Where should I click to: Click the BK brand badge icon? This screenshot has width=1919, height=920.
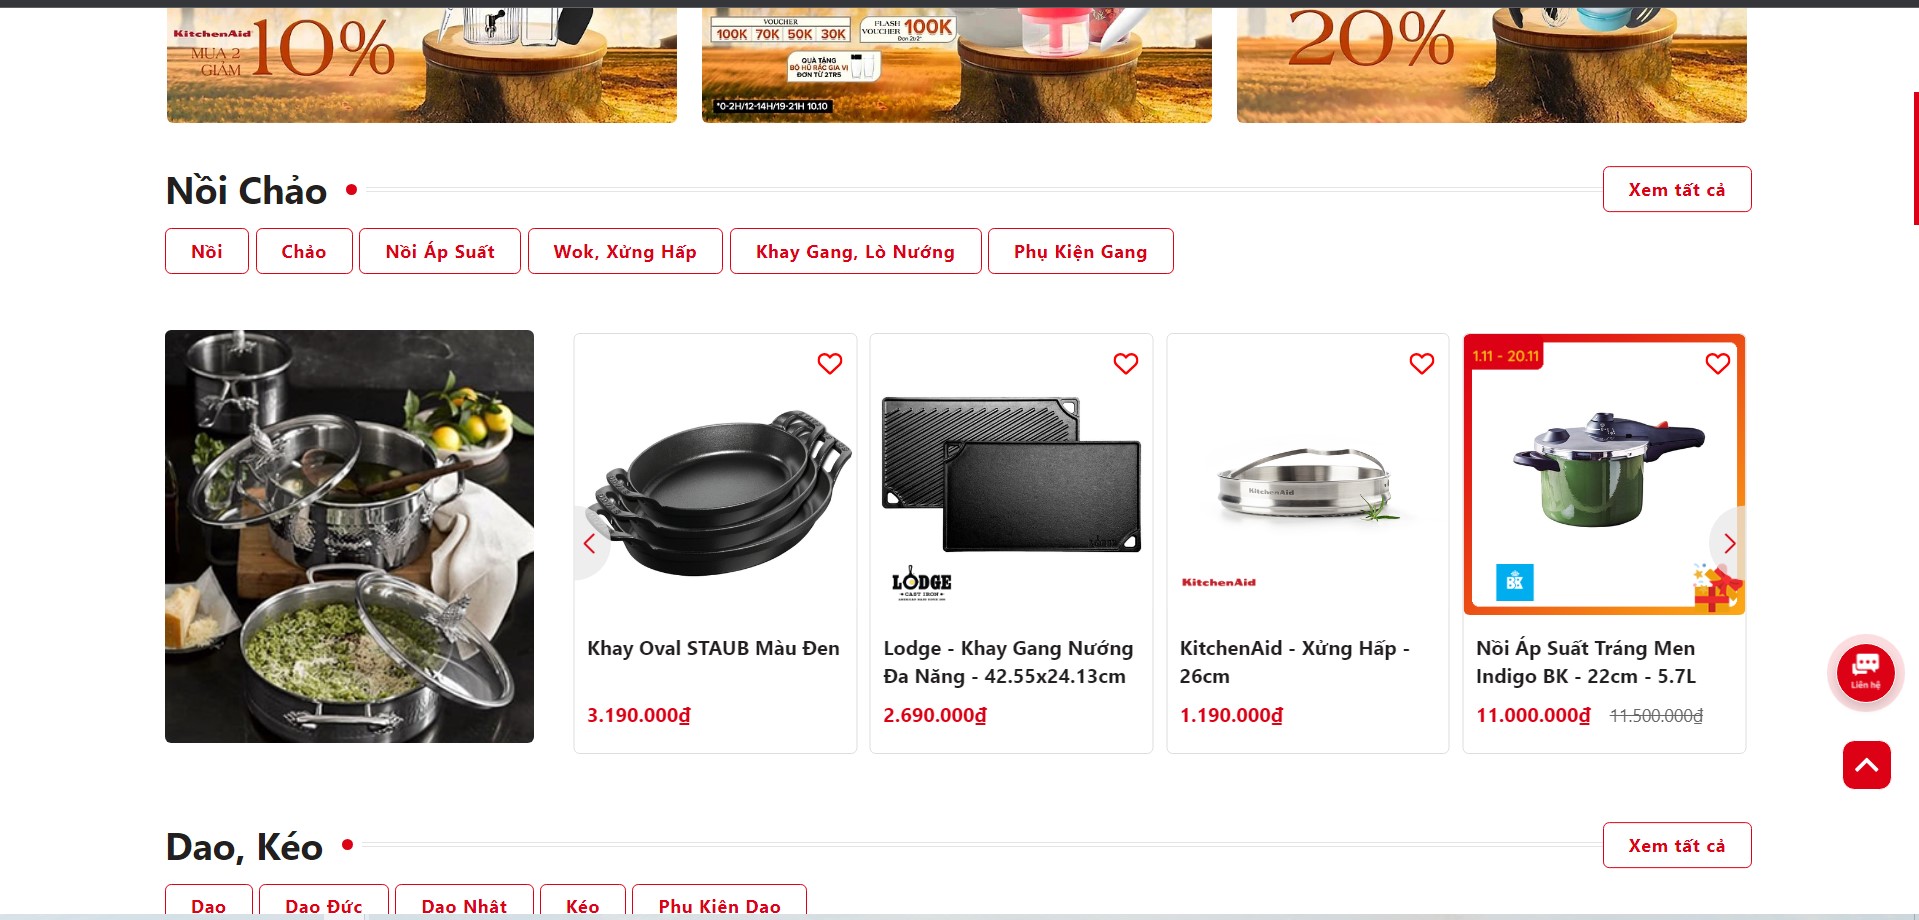click(x=1514, y=582)
